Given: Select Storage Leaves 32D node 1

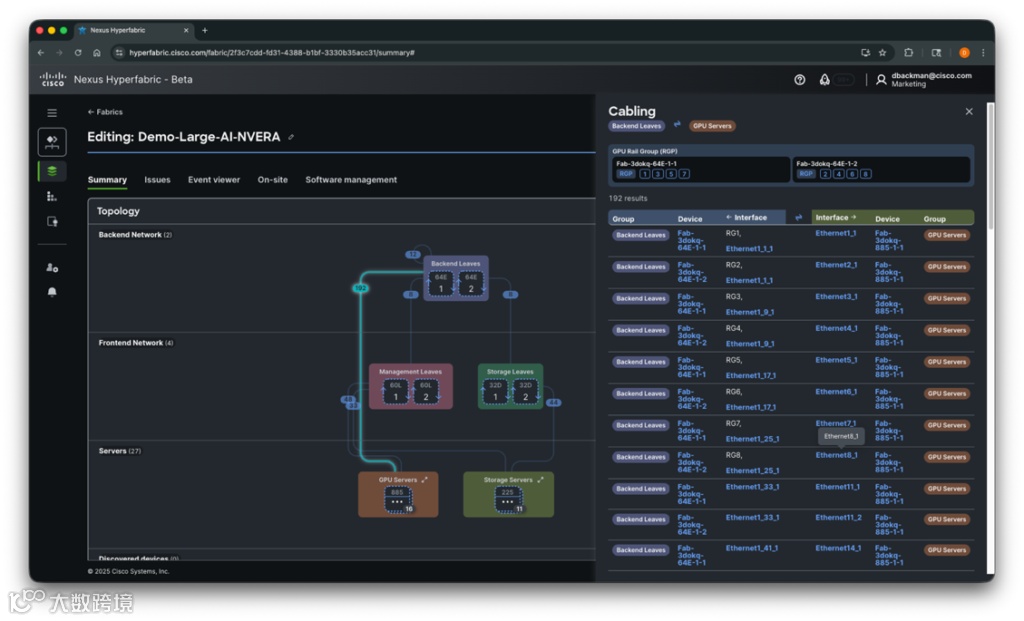Looking at the screenshot, I should (x=495, y=392).
